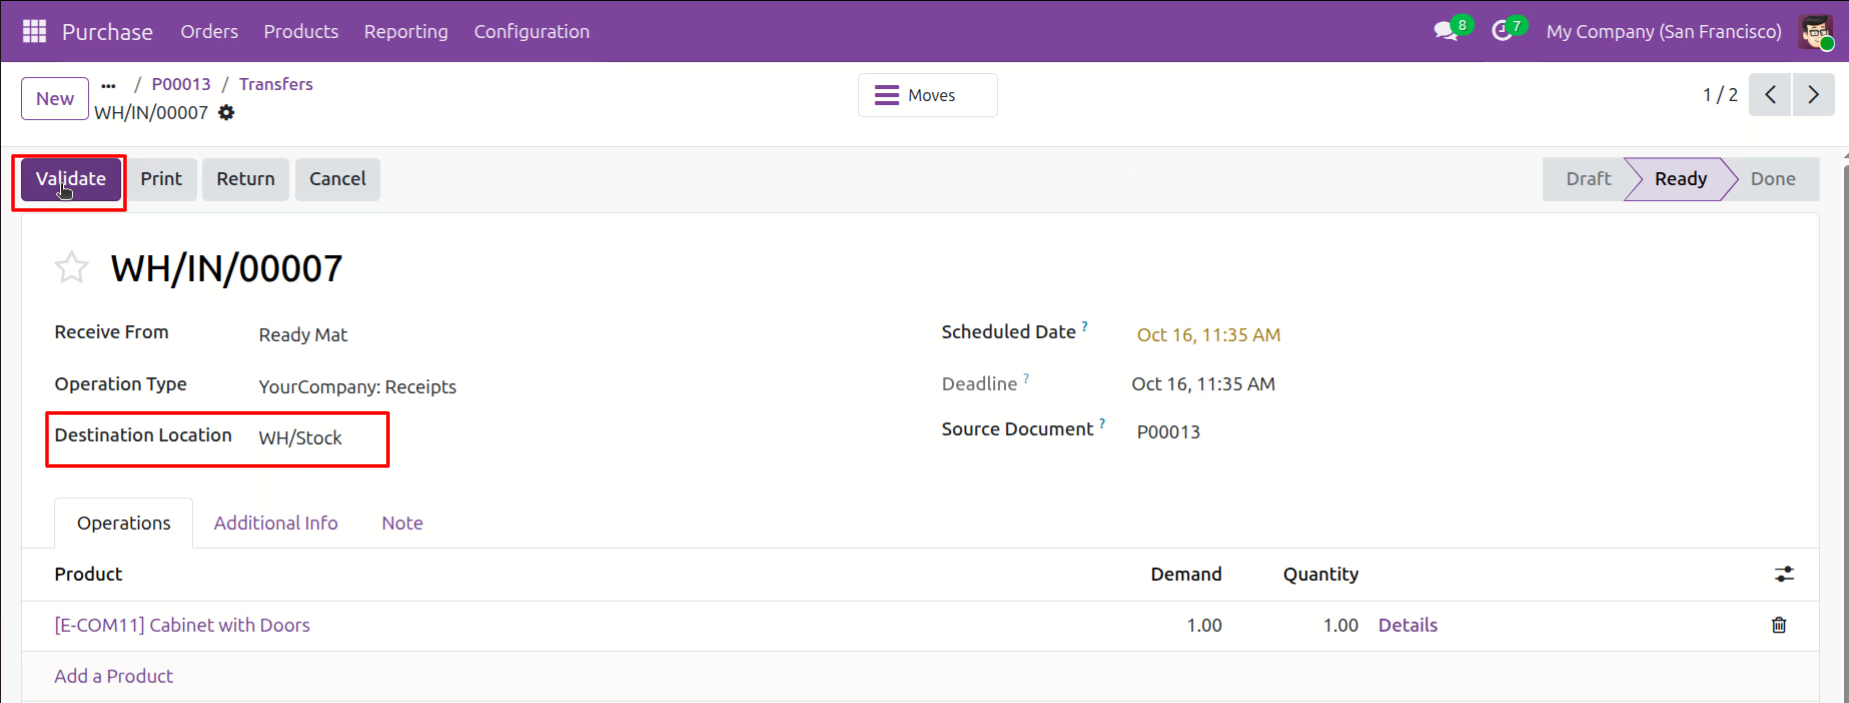Switch to the Additional Info tab
The height and width of the screenshot is (703, 1849).
click(276, 523)
